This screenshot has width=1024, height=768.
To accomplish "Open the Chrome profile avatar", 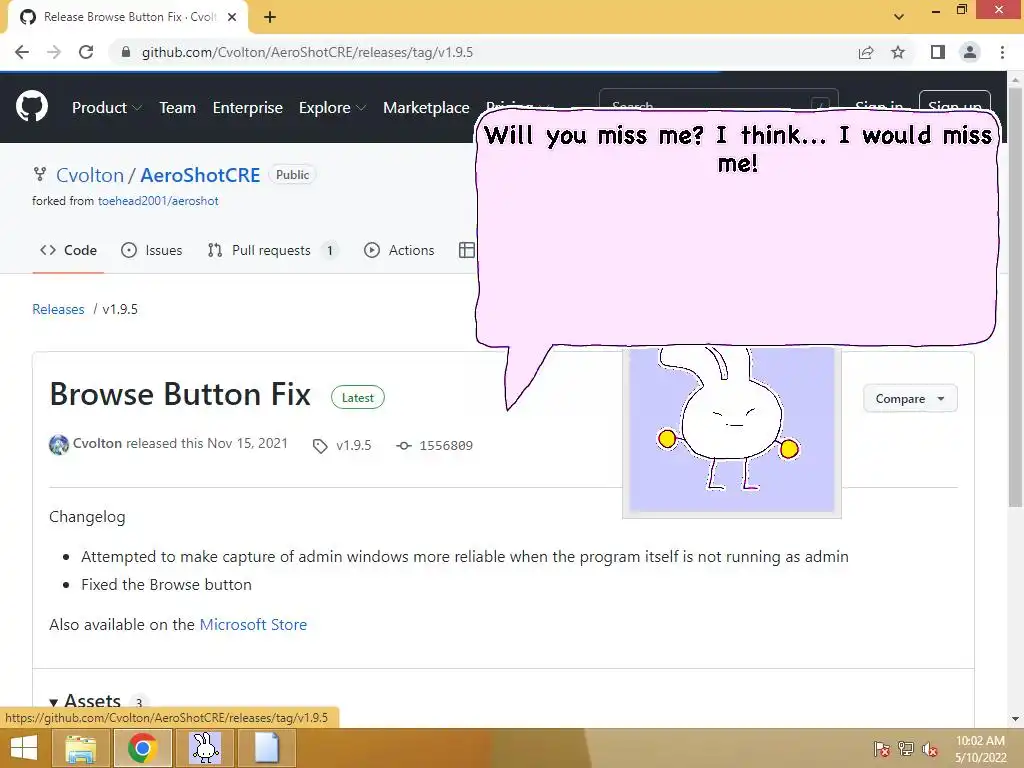I will point(970,52).
